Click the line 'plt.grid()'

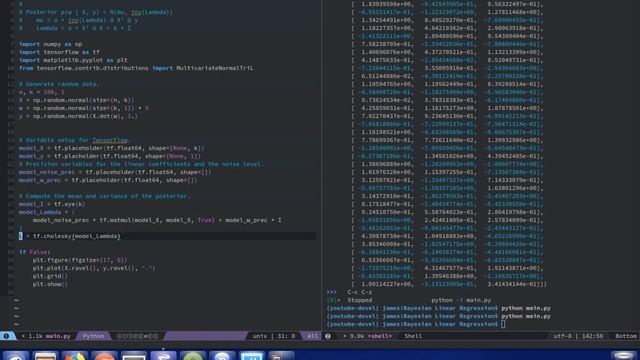tap(50, 276)
